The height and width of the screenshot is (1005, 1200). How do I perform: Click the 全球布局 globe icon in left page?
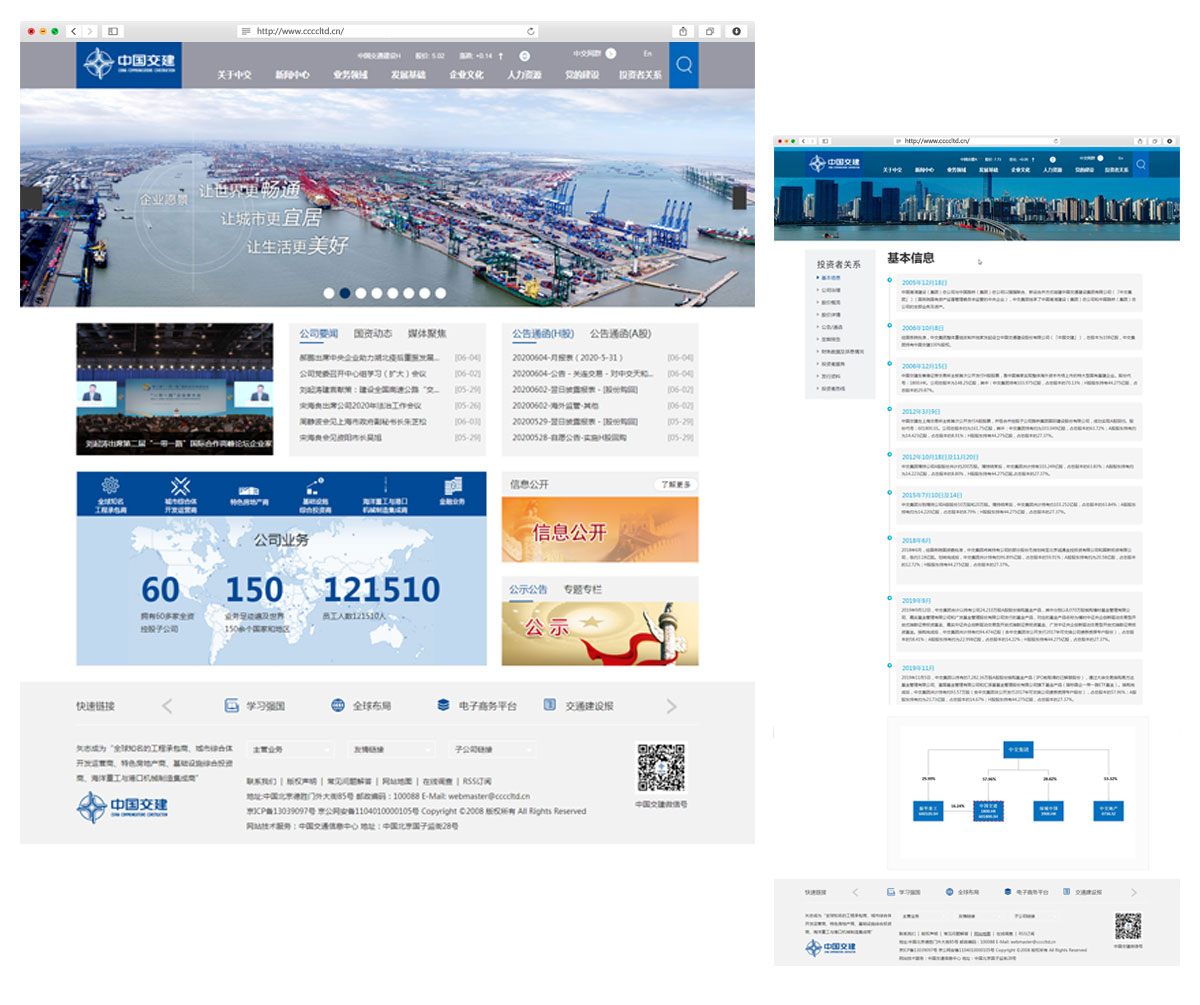(x=337, y=705)
